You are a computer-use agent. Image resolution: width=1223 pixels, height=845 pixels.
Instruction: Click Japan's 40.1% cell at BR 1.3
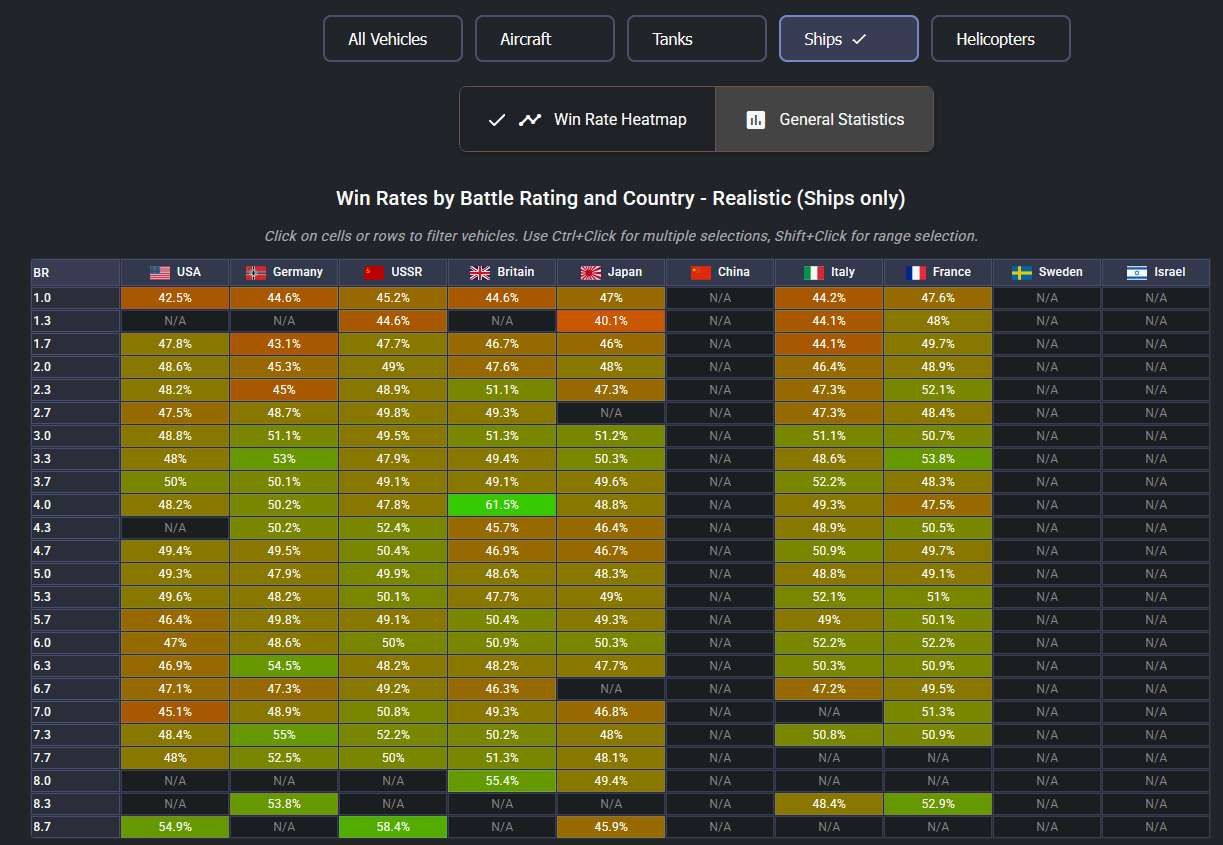click(x=611, y=320)
